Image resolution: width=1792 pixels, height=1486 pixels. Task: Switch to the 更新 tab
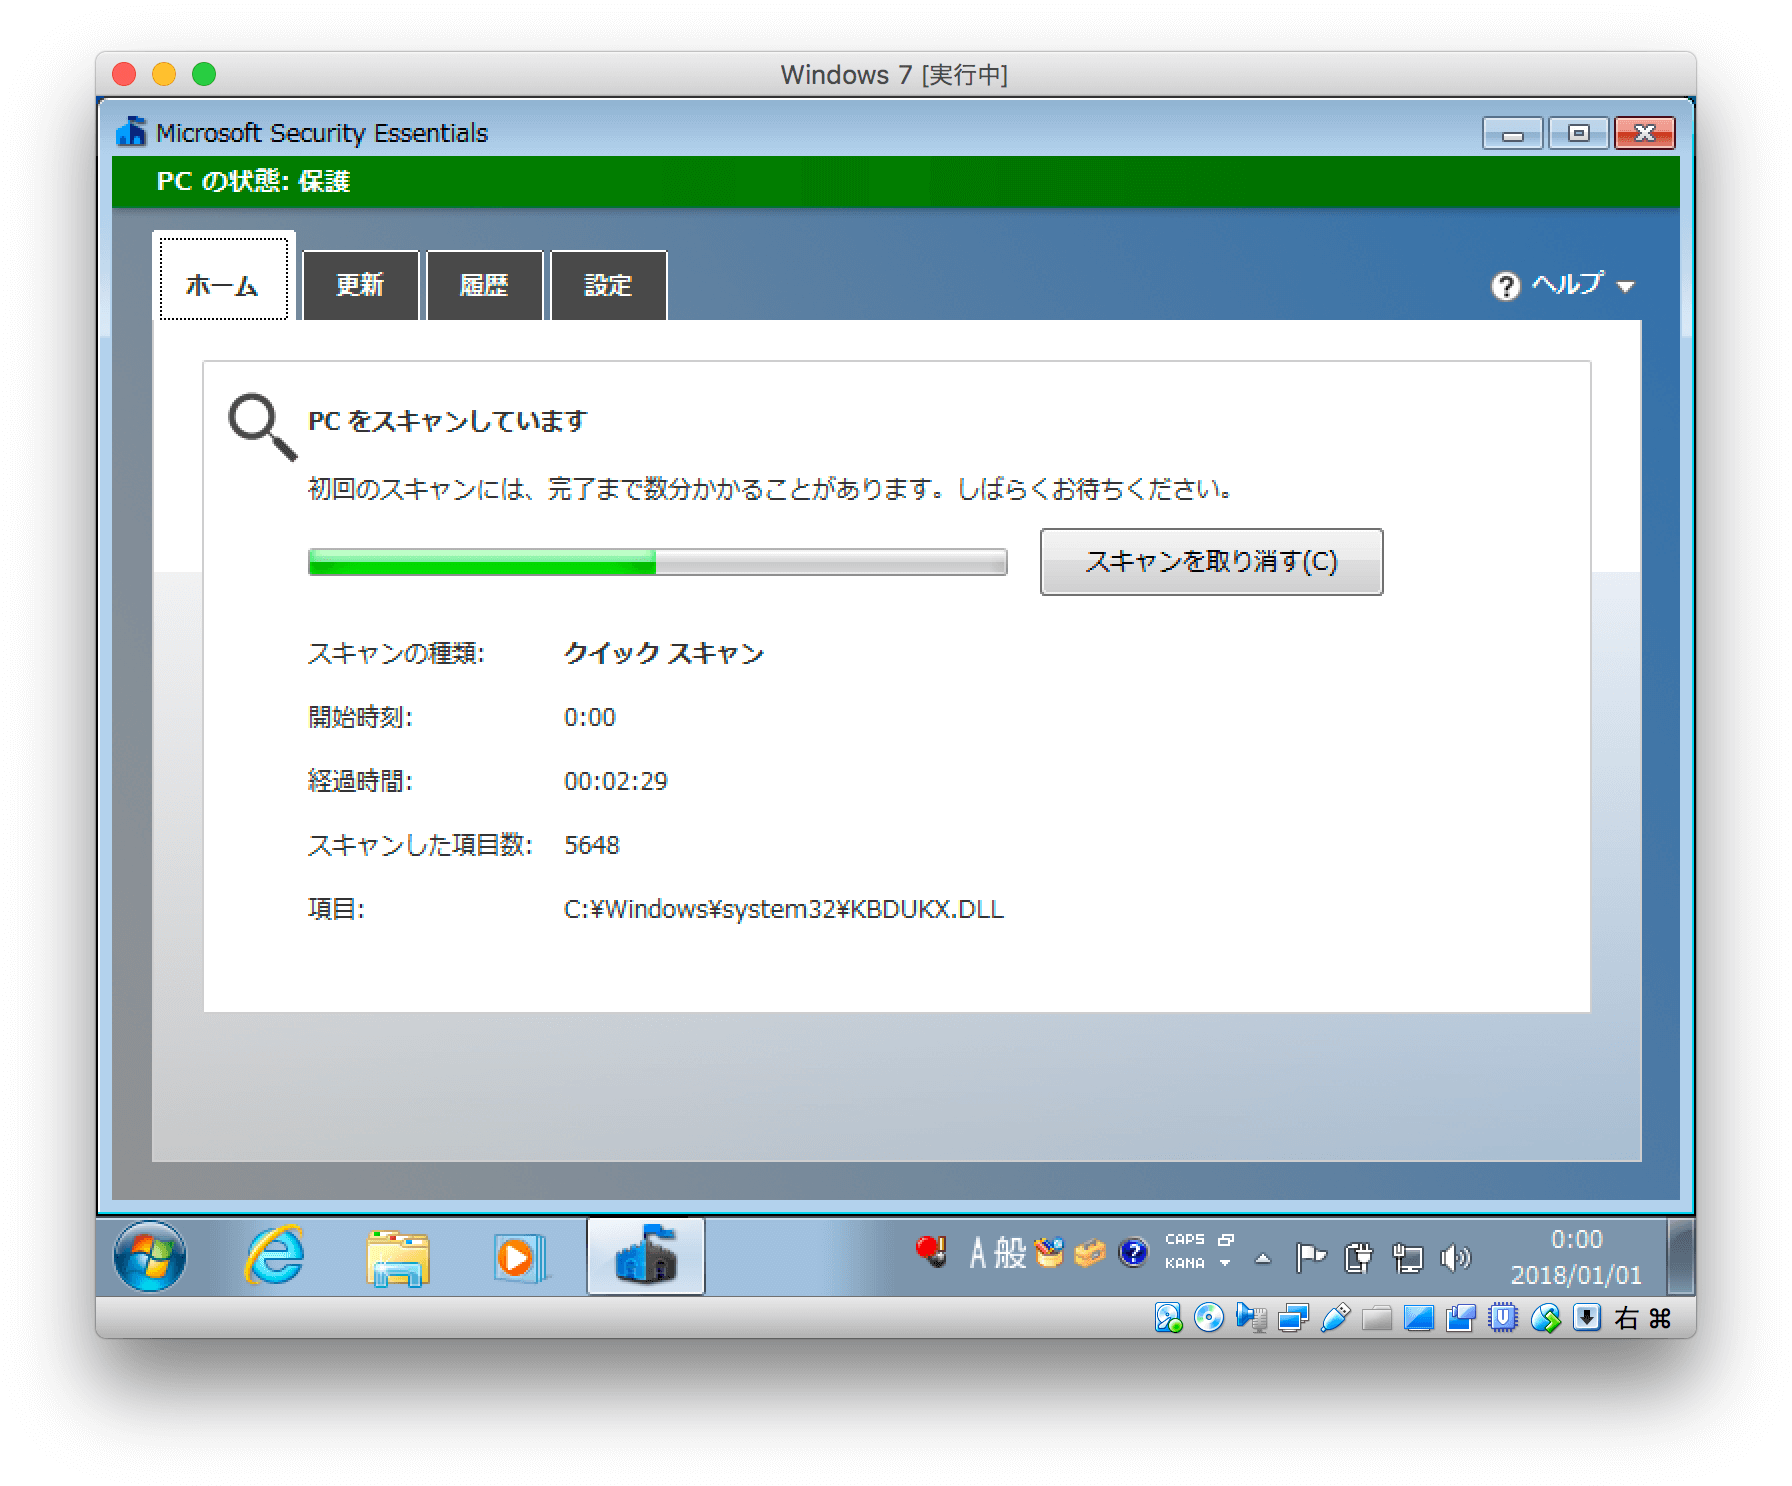(x=361, y=285)
